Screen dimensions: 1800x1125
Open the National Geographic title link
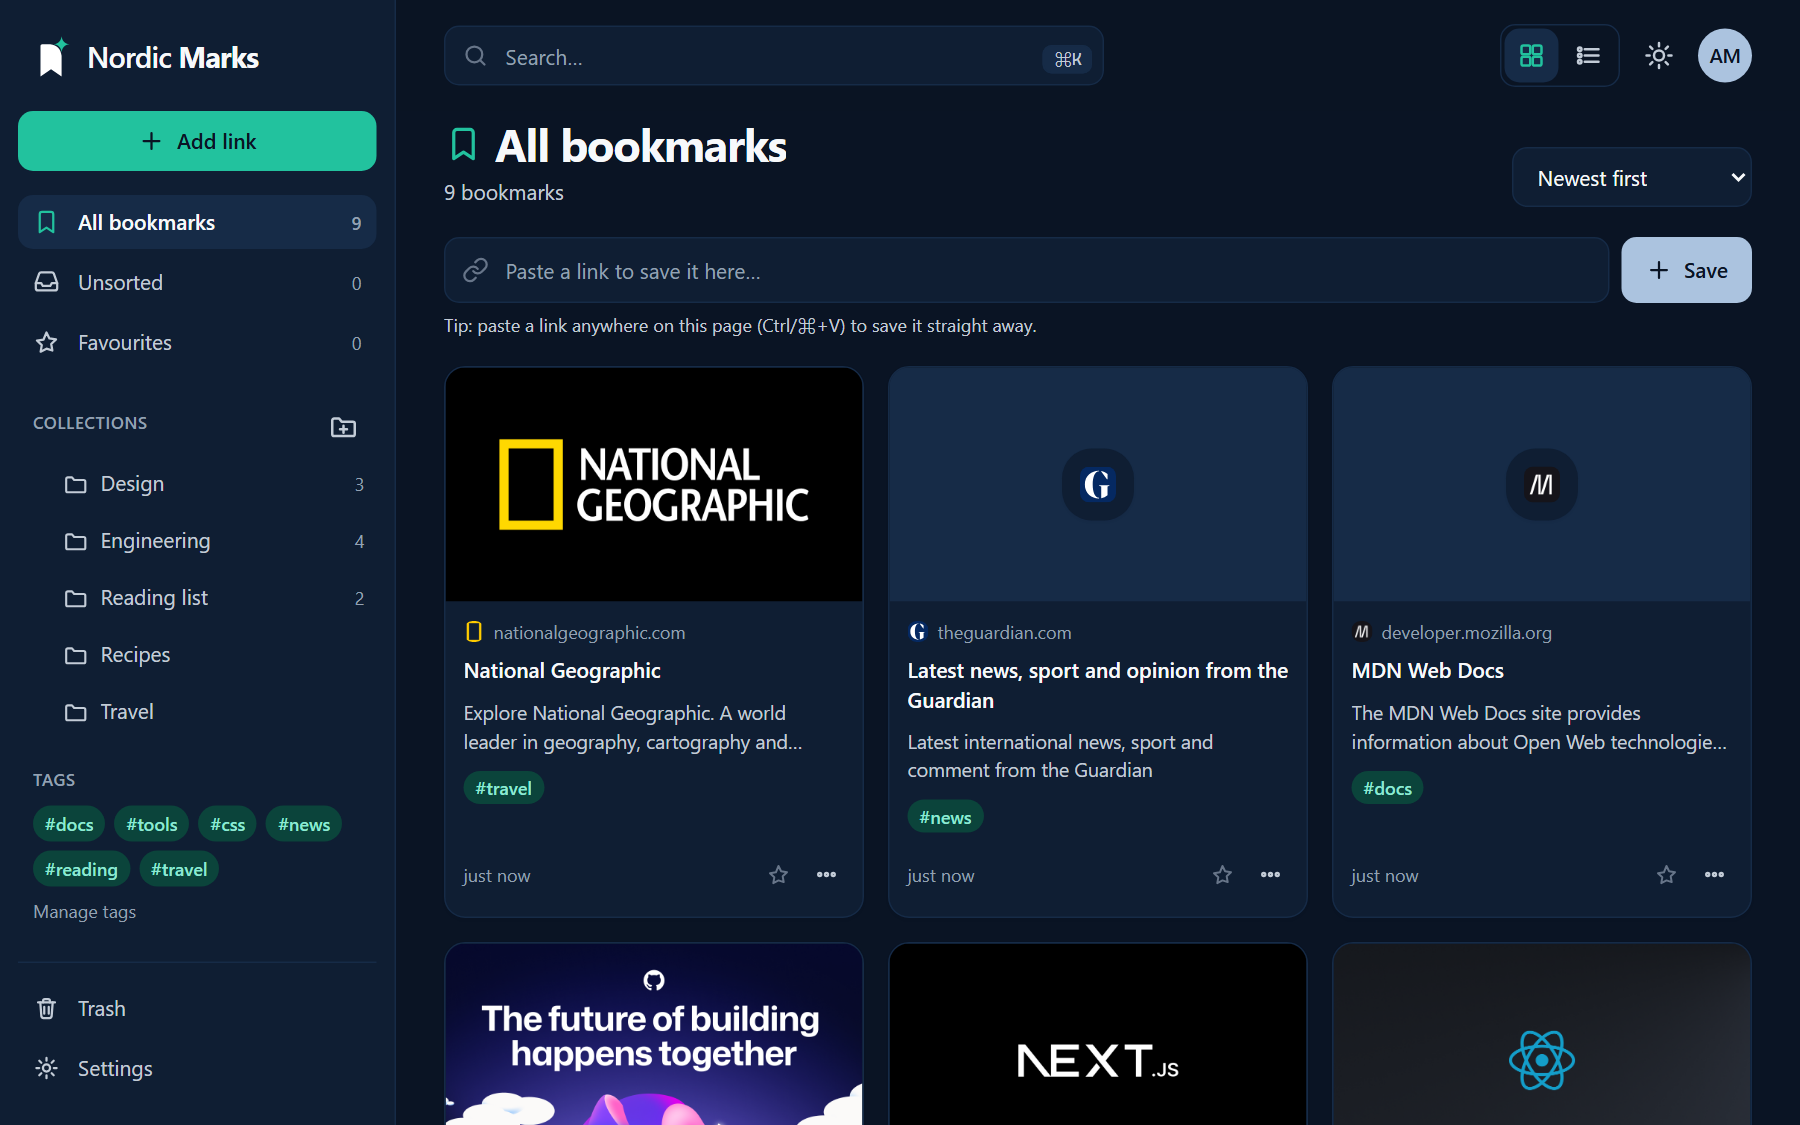click(x=562, y=671)
